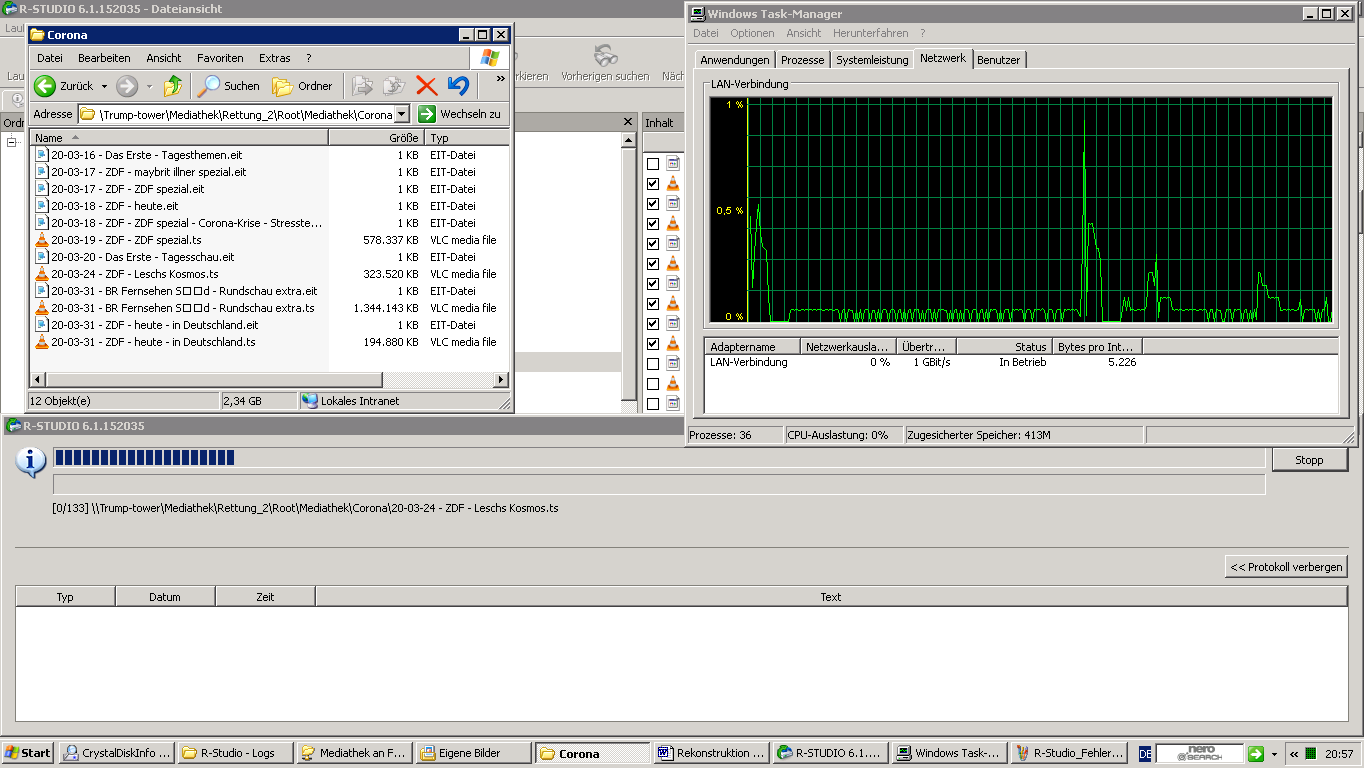Image resolution: width=1364 pixels, height=768 pixels.
Task: Select VLC icon of Leschs Kosmos.ts
Action: coord(42,274)
